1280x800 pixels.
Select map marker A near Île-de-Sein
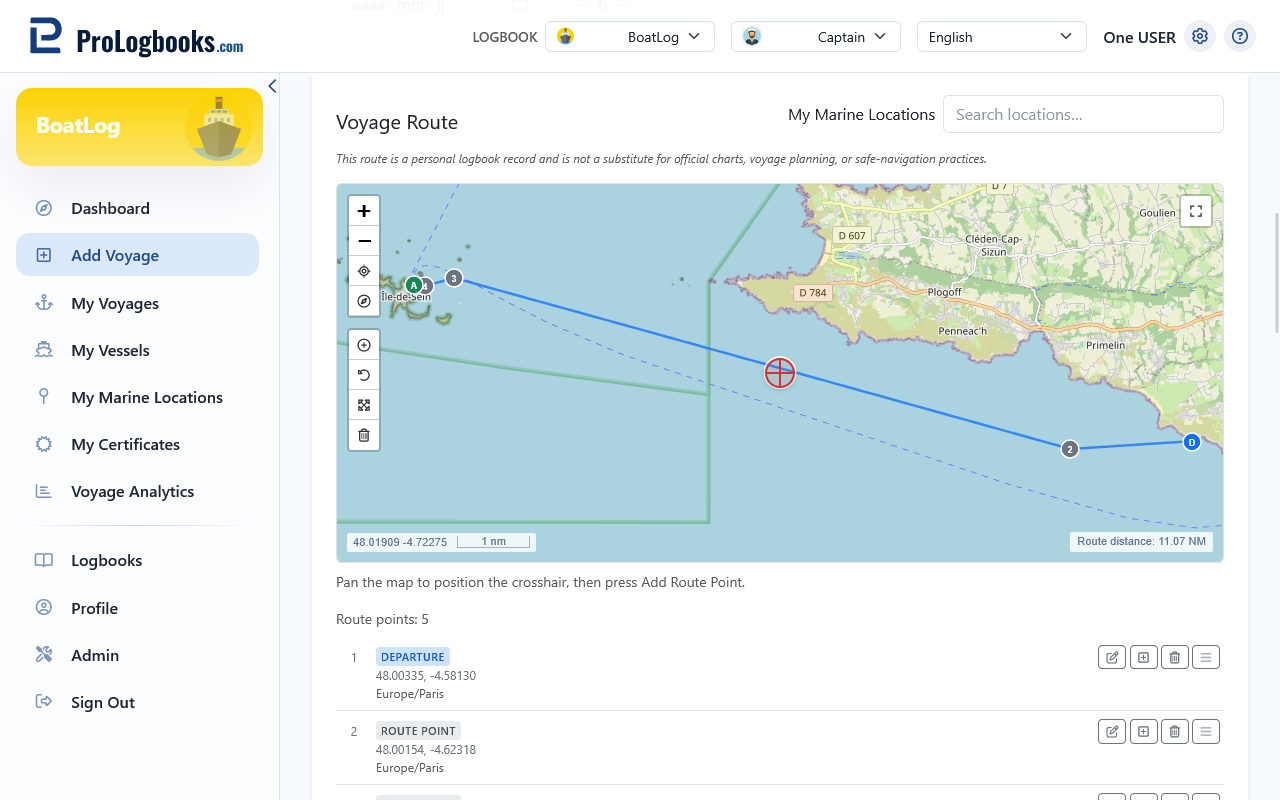tap(414, 285)
